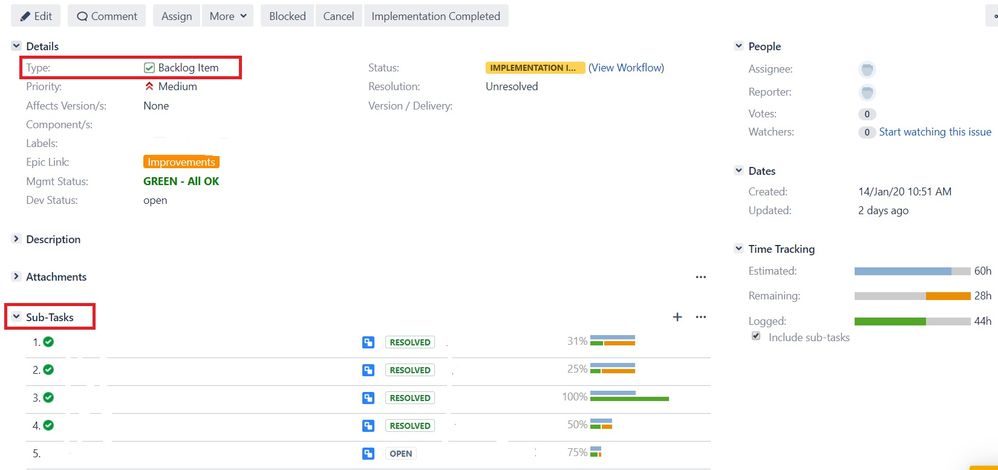Click Affects Version value None
The height and width of the screenshot is (470, 998).
pos(156,106)
